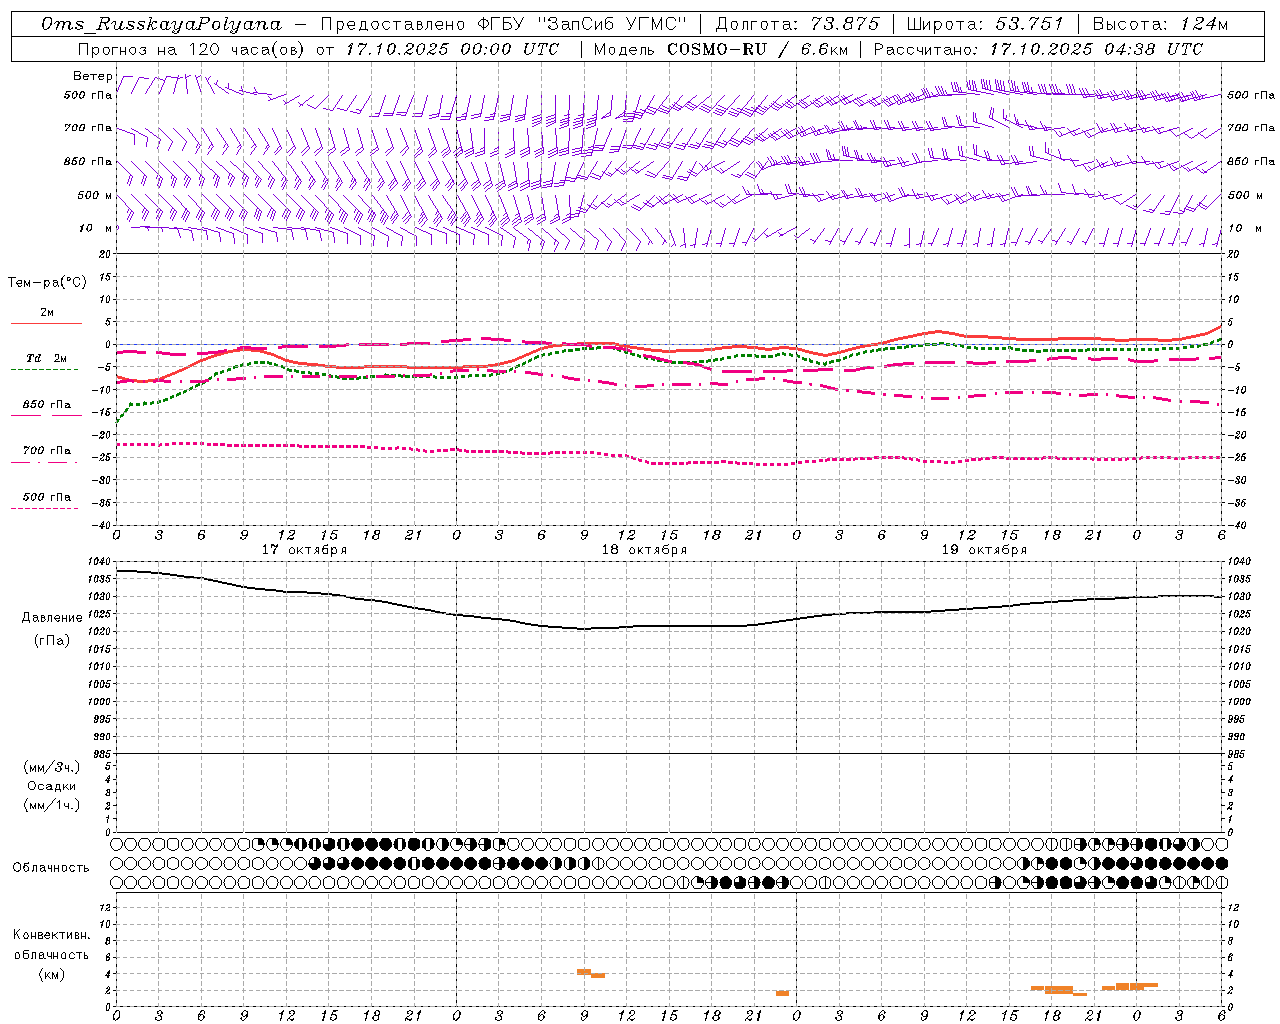The height and width of the screenshot is (1024, 1280).
Task: Click the 850 гПа label in temperature legend
Action: tap(47, 405)
